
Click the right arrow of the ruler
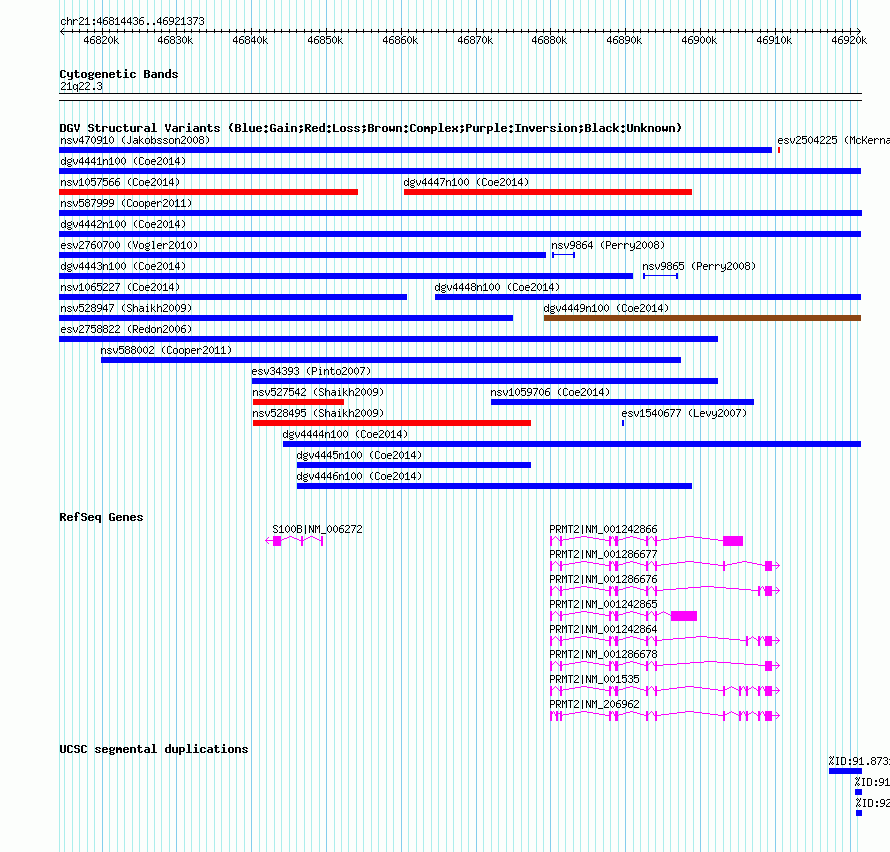[x=858, y=31]
